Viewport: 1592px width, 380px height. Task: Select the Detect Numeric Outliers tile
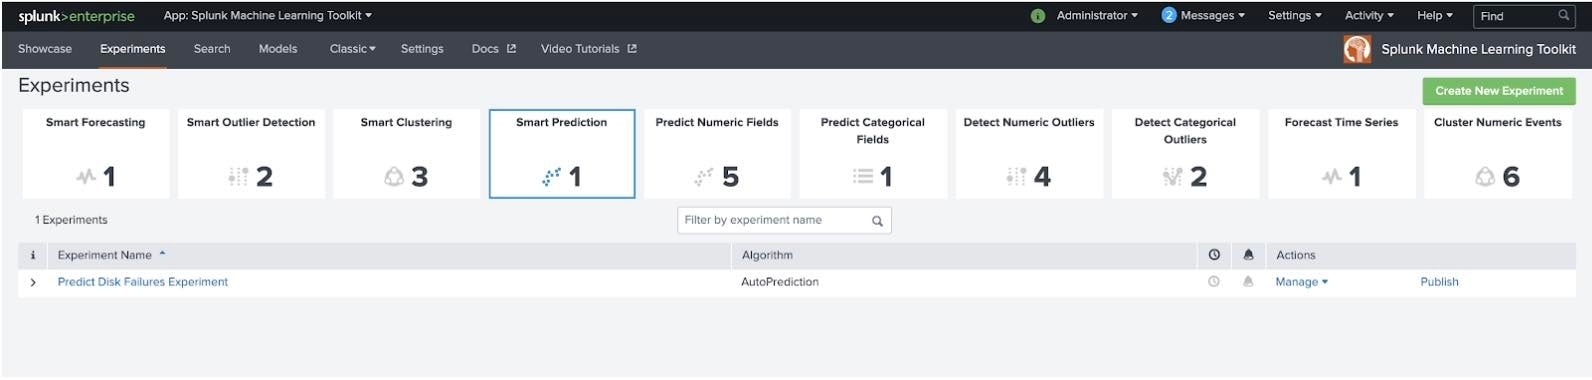click(1029, 154)
